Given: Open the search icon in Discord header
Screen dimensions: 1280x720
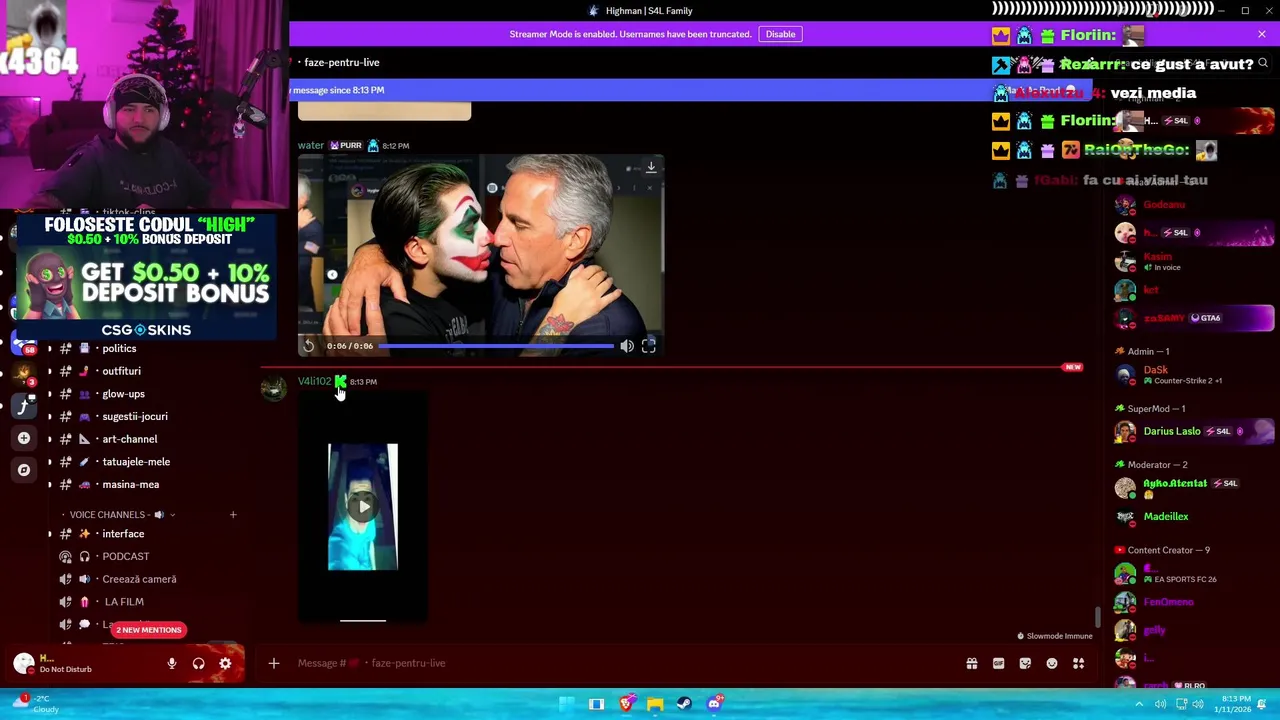Looking at the screenshot, I should point(1263,63).
